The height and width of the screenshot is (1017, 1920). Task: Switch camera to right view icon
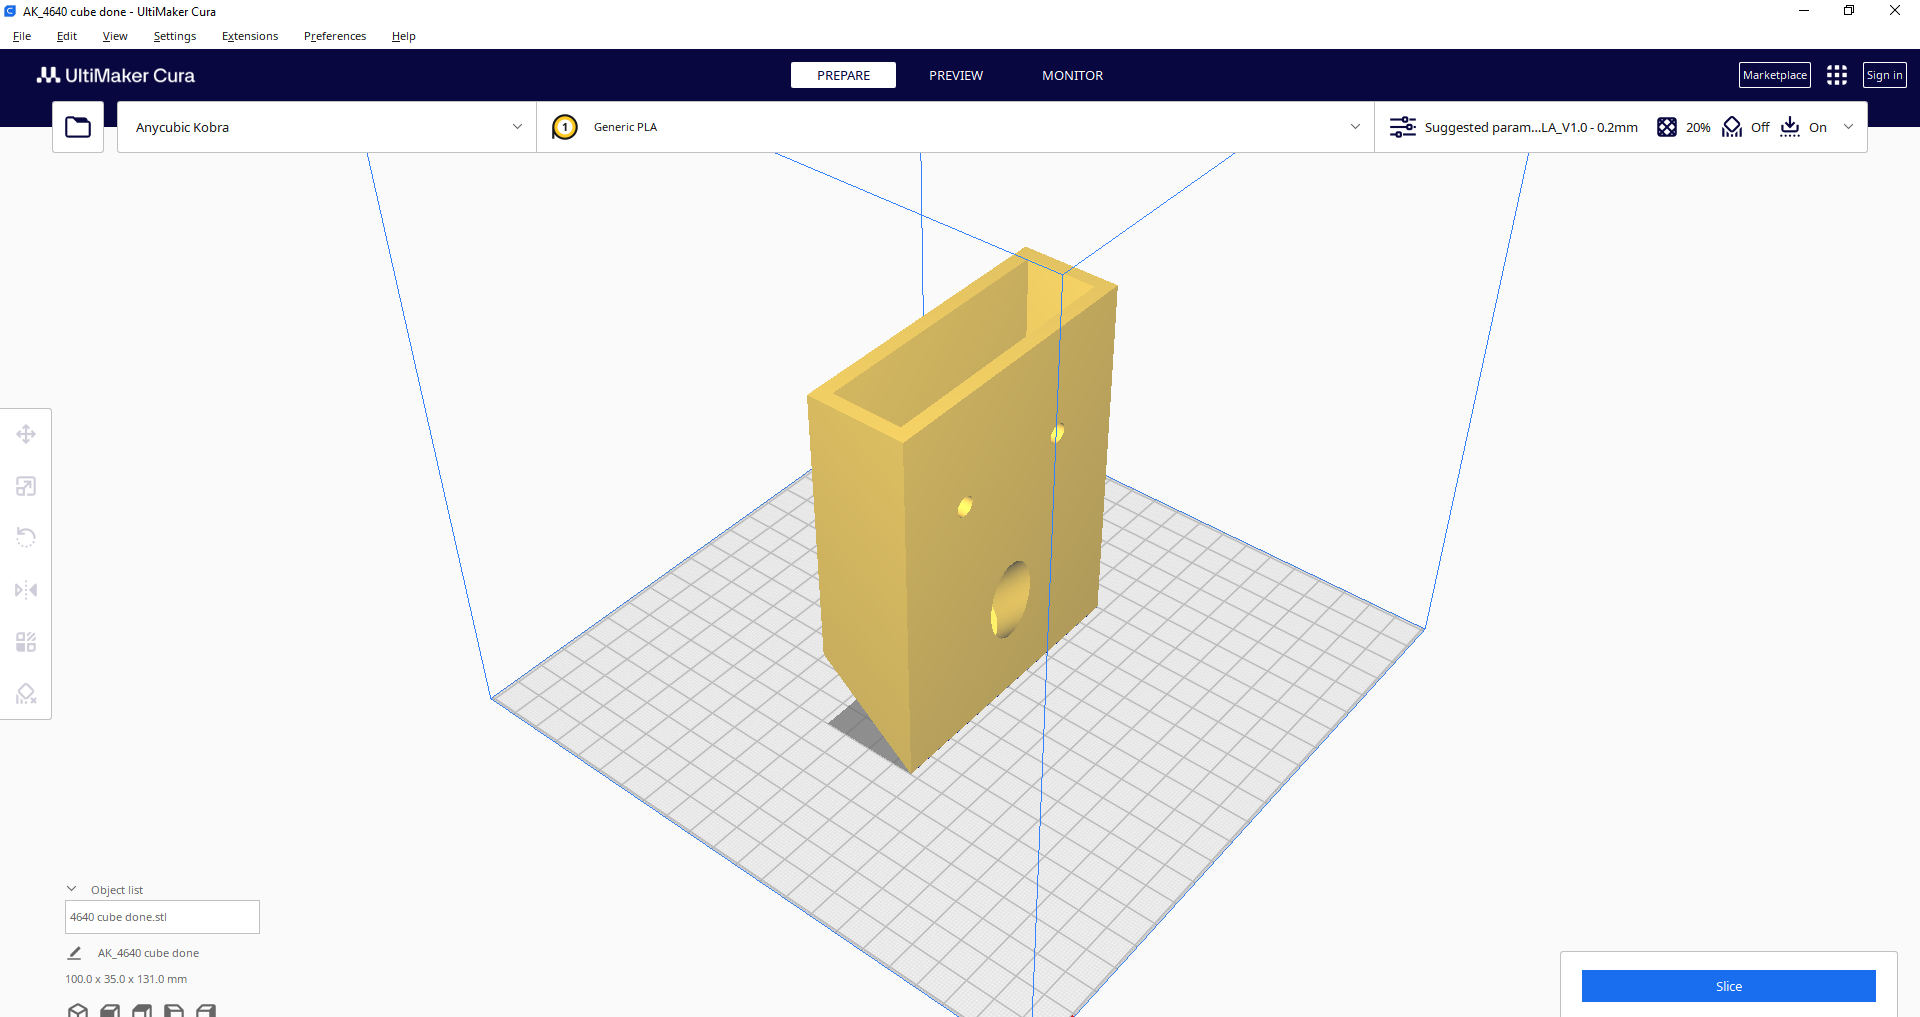click(x=206, y=1010)
